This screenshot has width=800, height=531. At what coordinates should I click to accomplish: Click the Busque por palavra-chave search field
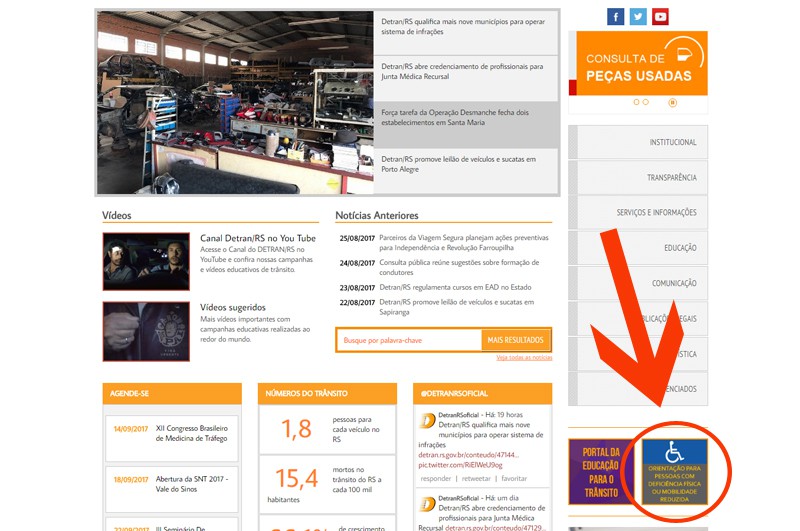click(x=409, y=340)
